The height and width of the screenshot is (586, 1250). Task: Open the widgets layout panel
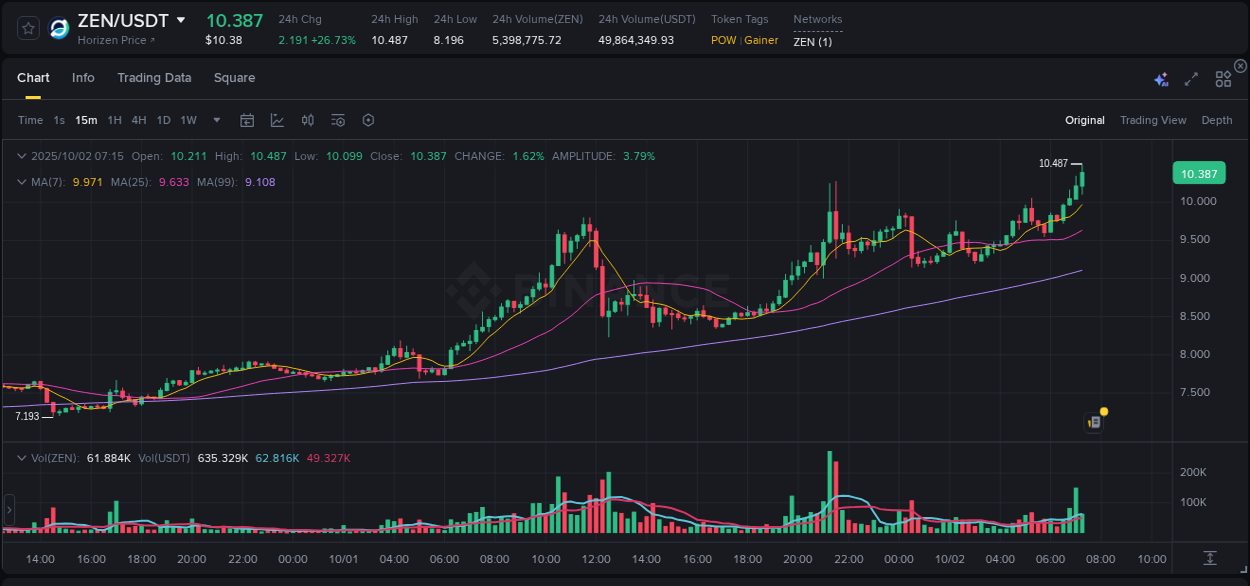1223,78
